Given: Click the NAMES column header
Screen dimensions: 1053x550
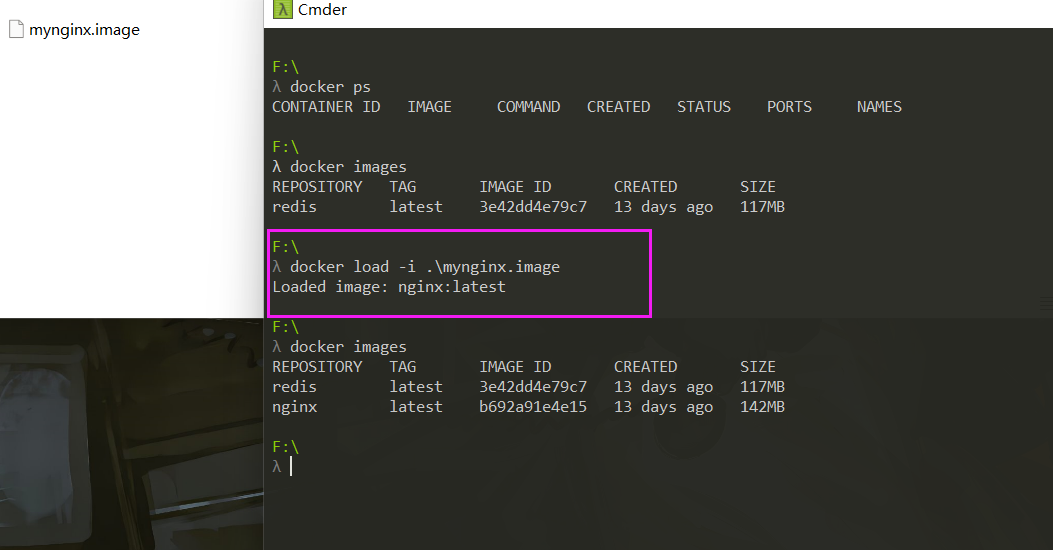Looking at the screenshot, I should 879,107.
